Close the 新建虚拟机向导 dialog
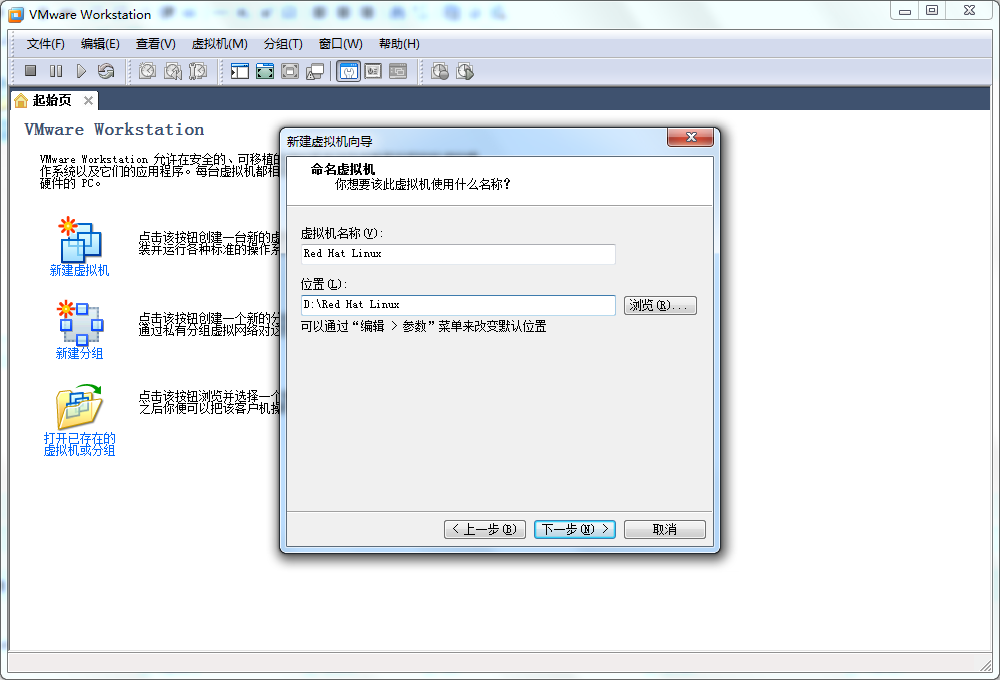Viewport: 1000px width, 680px height. click(691, 137)
